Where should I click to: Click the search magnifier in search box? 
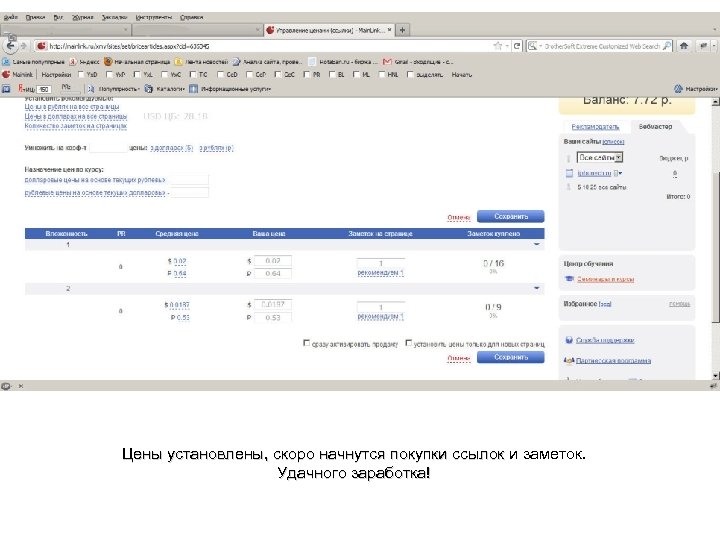[667, 46]
